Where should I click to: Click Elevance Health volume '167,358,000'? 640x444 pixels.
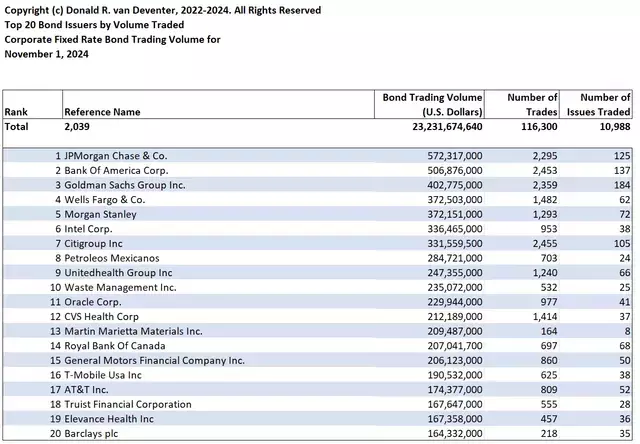click(x=455, y=419)
